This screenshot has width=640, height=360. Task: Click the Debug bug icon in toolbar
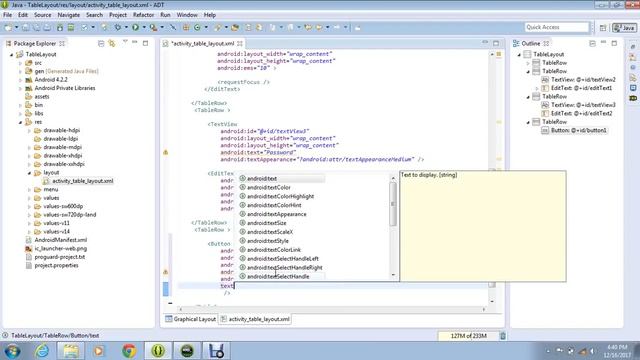click(118, 27)
